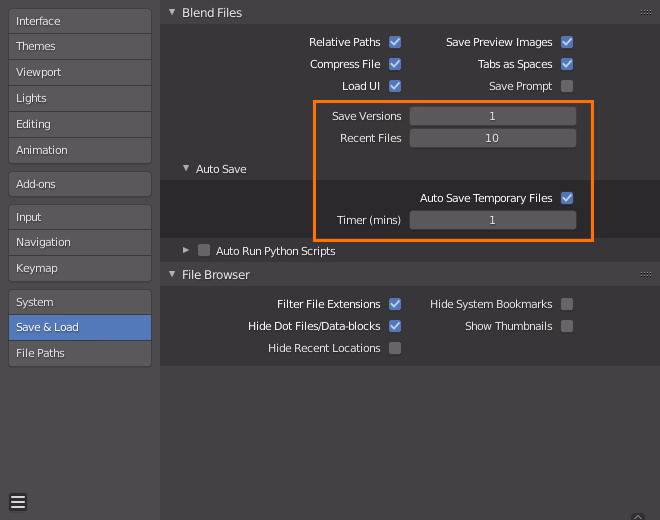Collapse the Blend Files panel
Viewport: 660px width, 520px height.
[172, 12]
